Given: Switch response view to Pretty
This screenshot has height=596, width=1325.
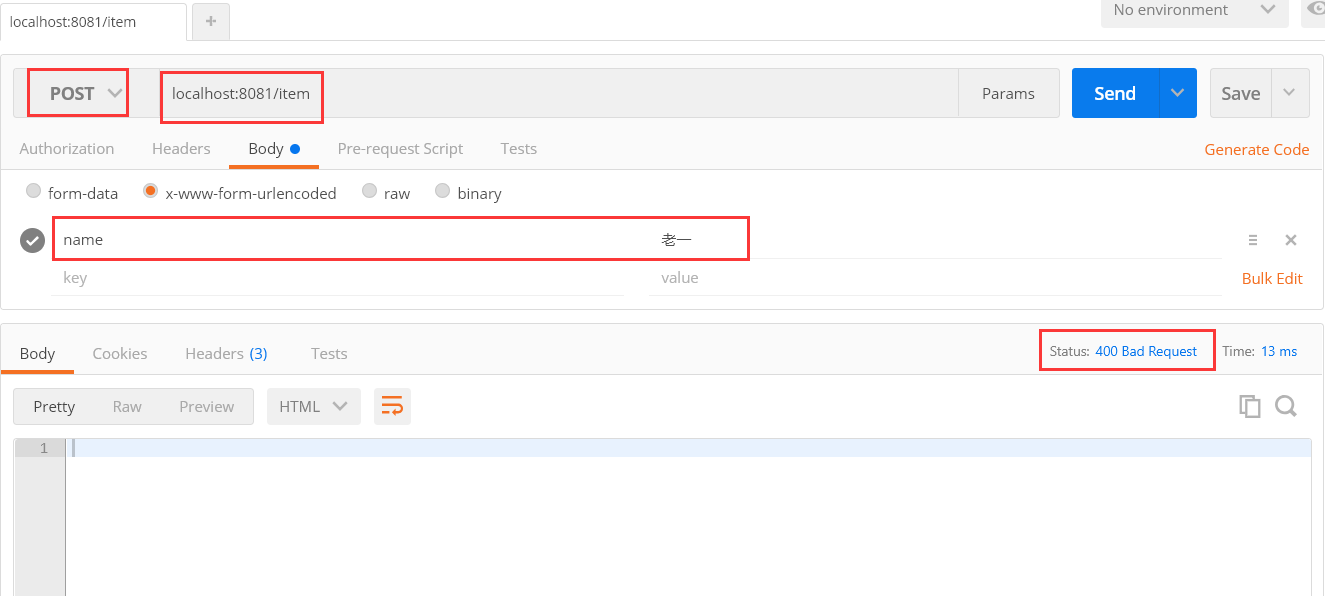Looking at the screenshot, I should (54, 406).
